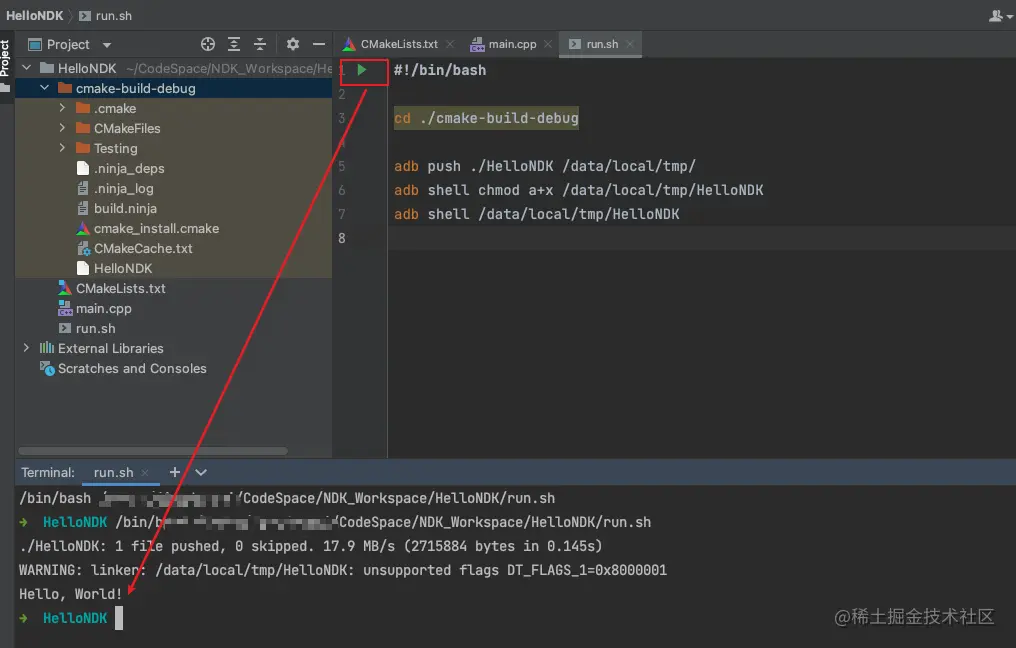The image size is (1016, 648).
Task: Add a new terminal session
Action: click(x=175, y=472)
